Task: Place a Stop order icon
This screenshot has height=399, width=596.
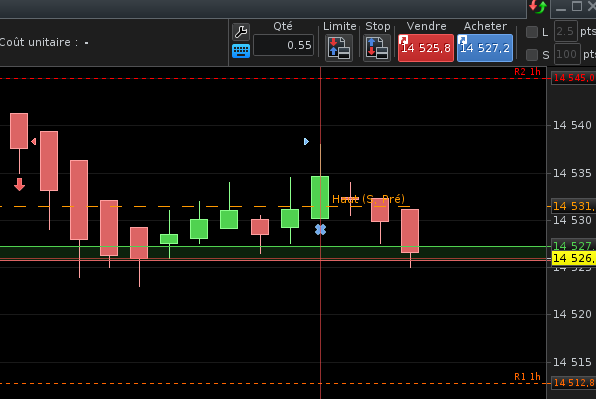Action: coord(377,48)
